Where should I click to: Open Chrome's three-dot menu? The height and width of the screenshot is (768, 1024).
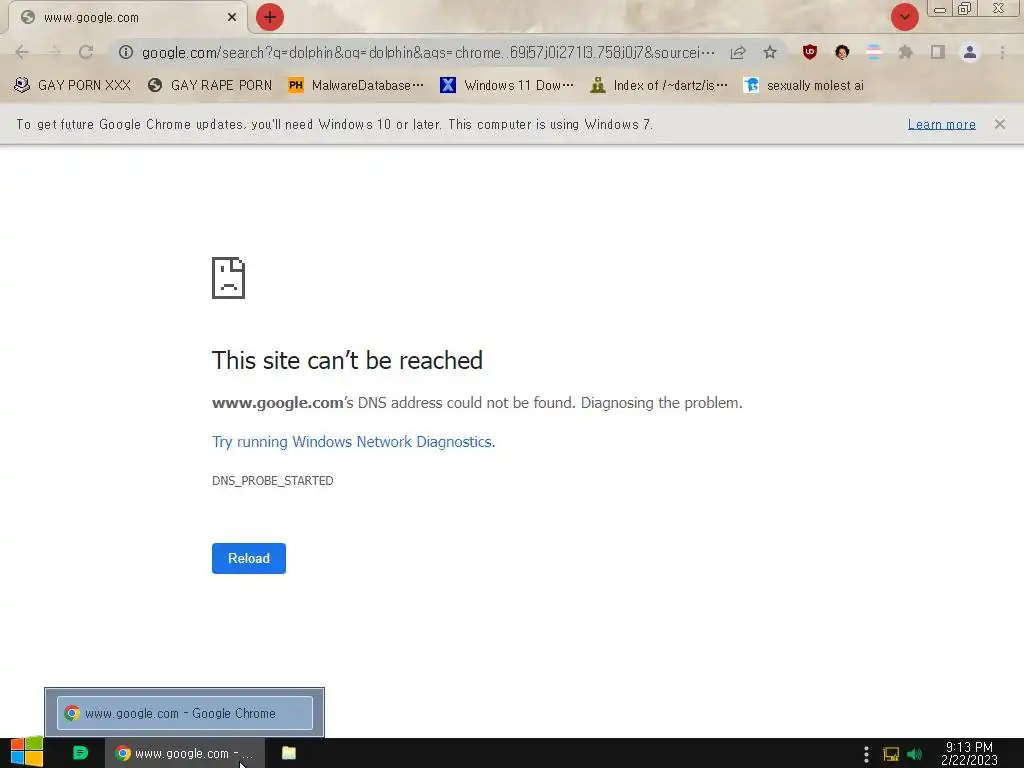point(1002,52)
